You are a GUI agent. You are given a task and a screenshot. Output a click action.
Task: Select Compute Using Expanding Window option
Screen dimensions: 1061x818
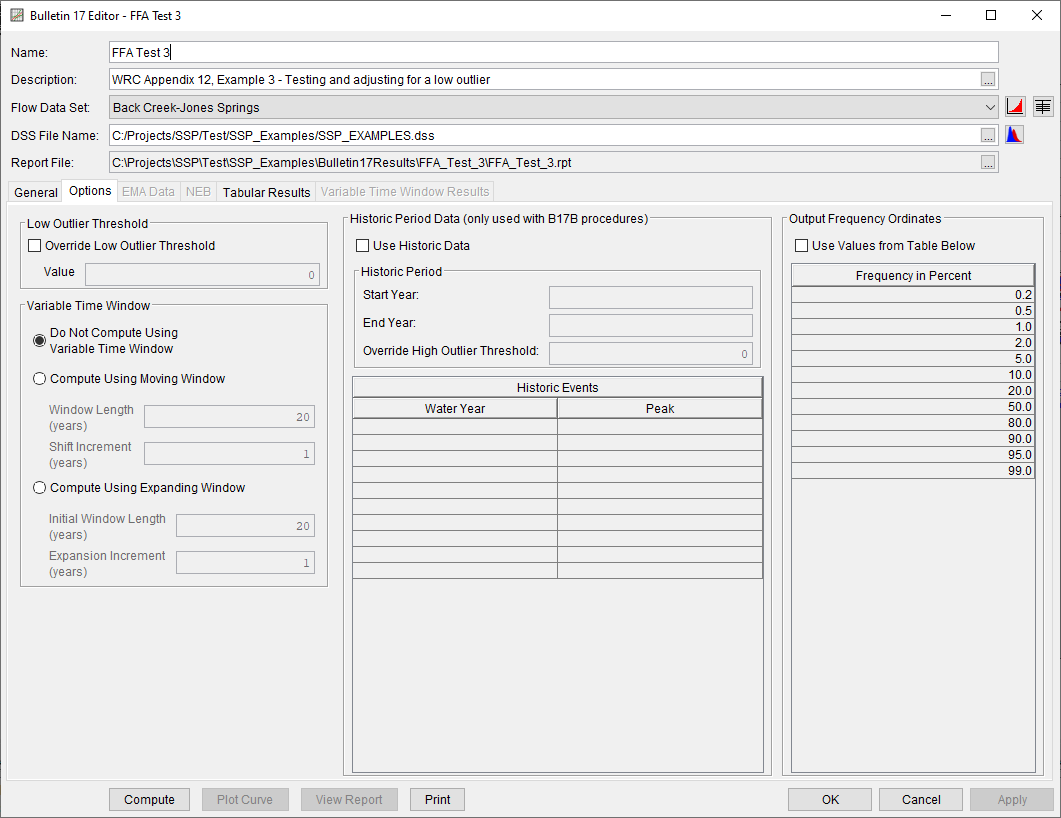pyautogui.click(x=39, y=488)
